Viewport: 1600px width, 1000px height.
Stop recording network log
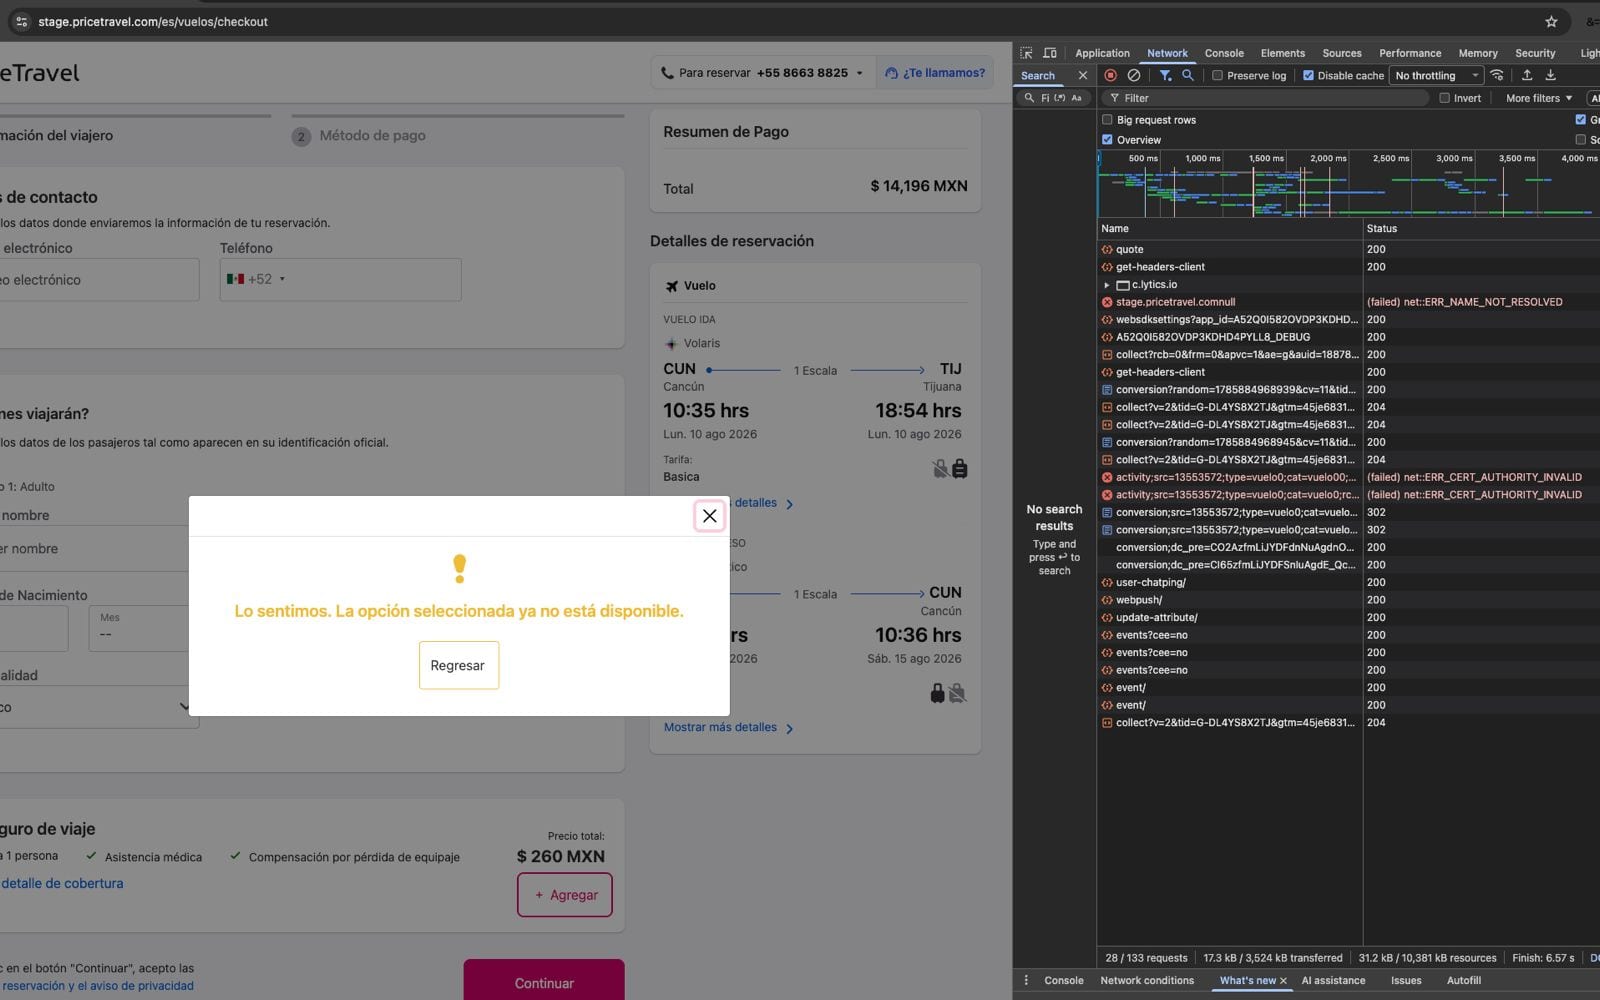pos(1110,75)
